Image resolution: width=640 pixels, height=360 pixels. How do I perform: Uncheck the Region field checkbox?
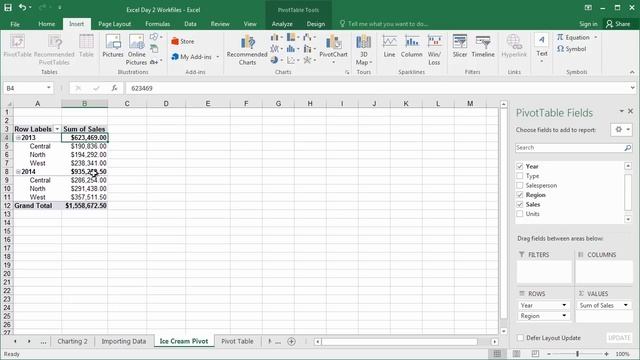coord(520,195)
